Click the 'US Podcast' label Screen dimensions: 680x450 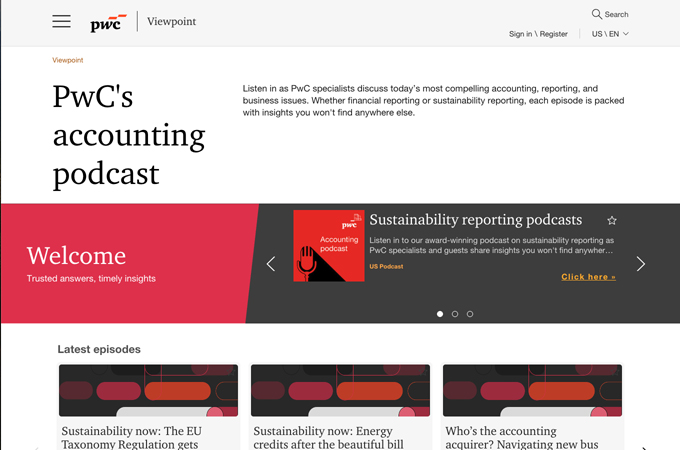386,267
